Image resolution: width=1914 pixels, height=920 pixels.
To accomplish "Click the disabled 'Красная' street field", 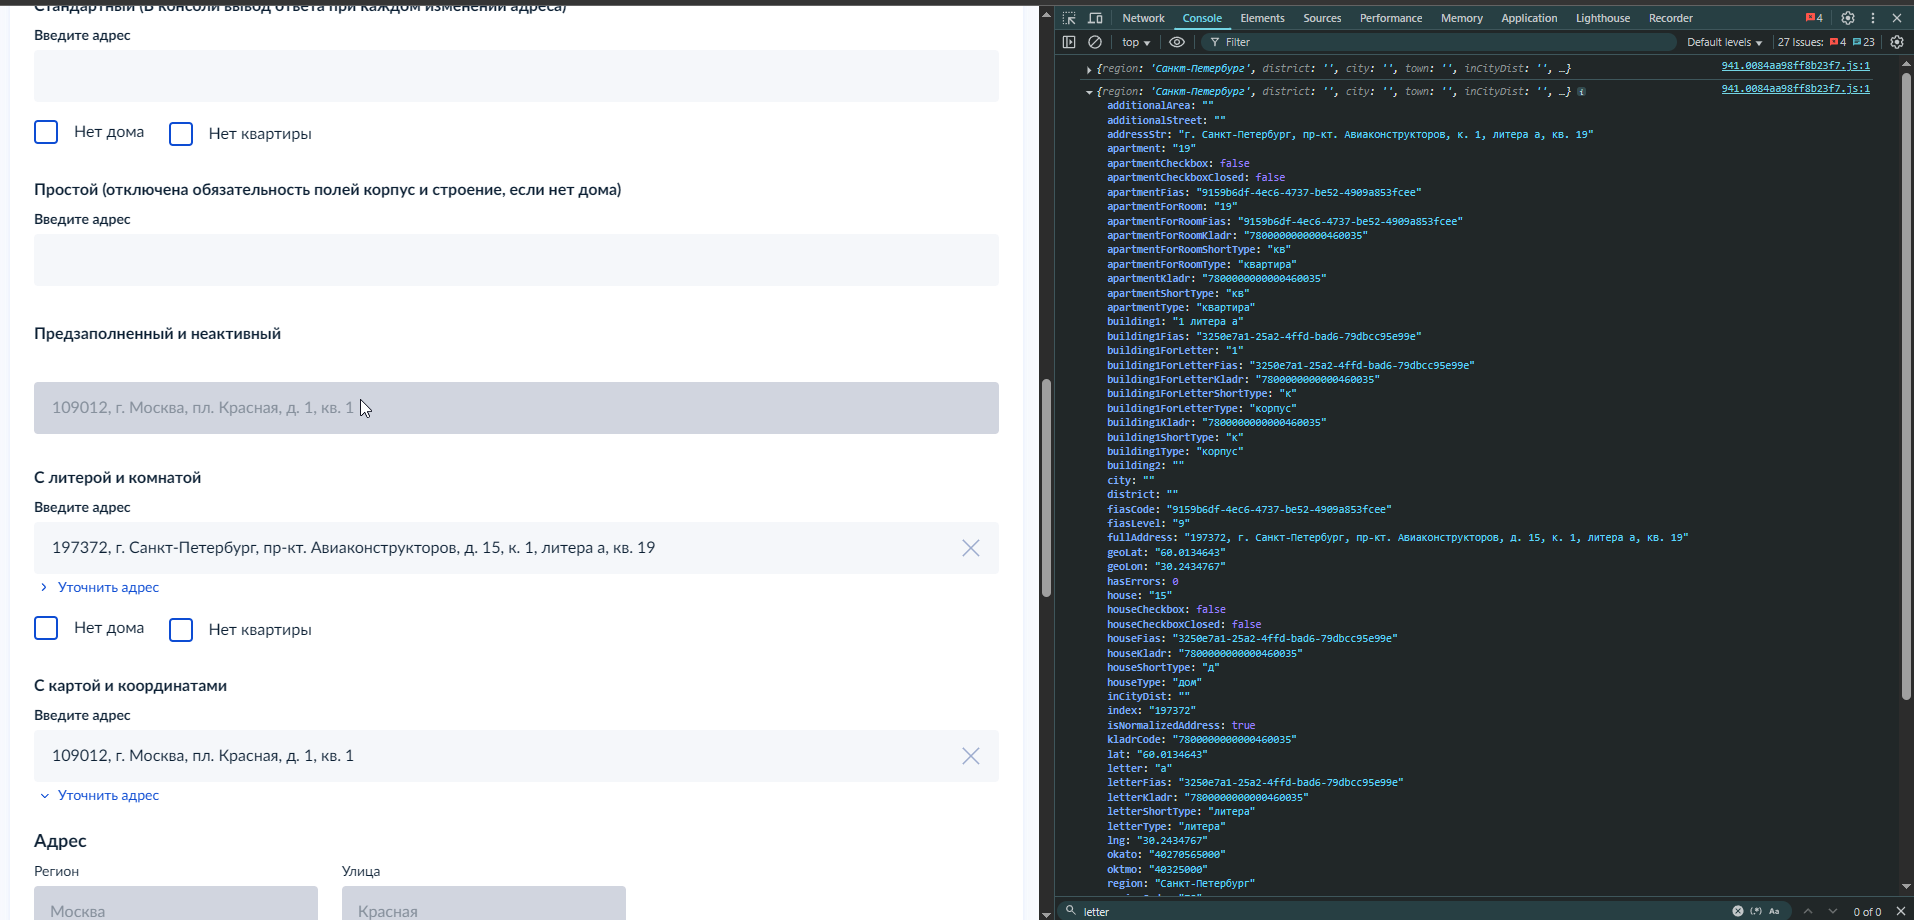I will click(484, 904).
